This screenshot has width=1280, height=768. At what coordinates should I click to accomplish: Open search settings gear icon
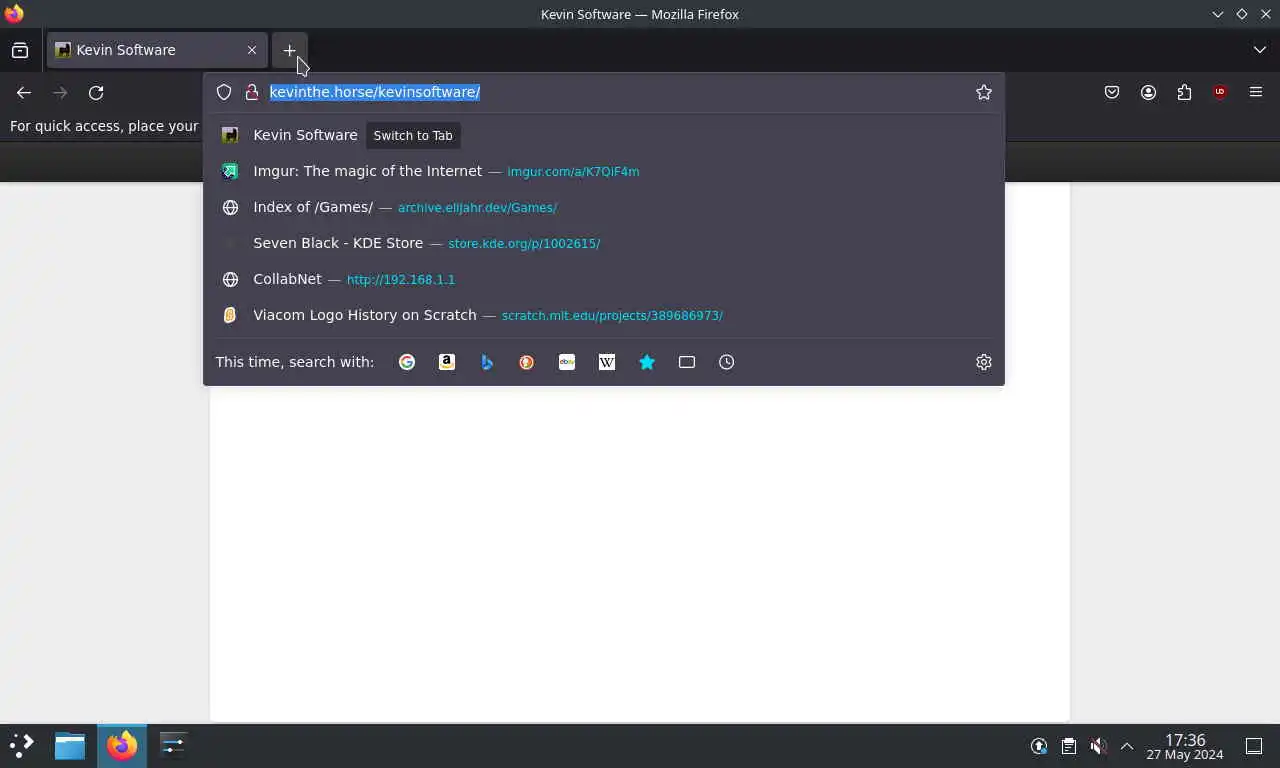pyautogui.click(x=984, y=362)
